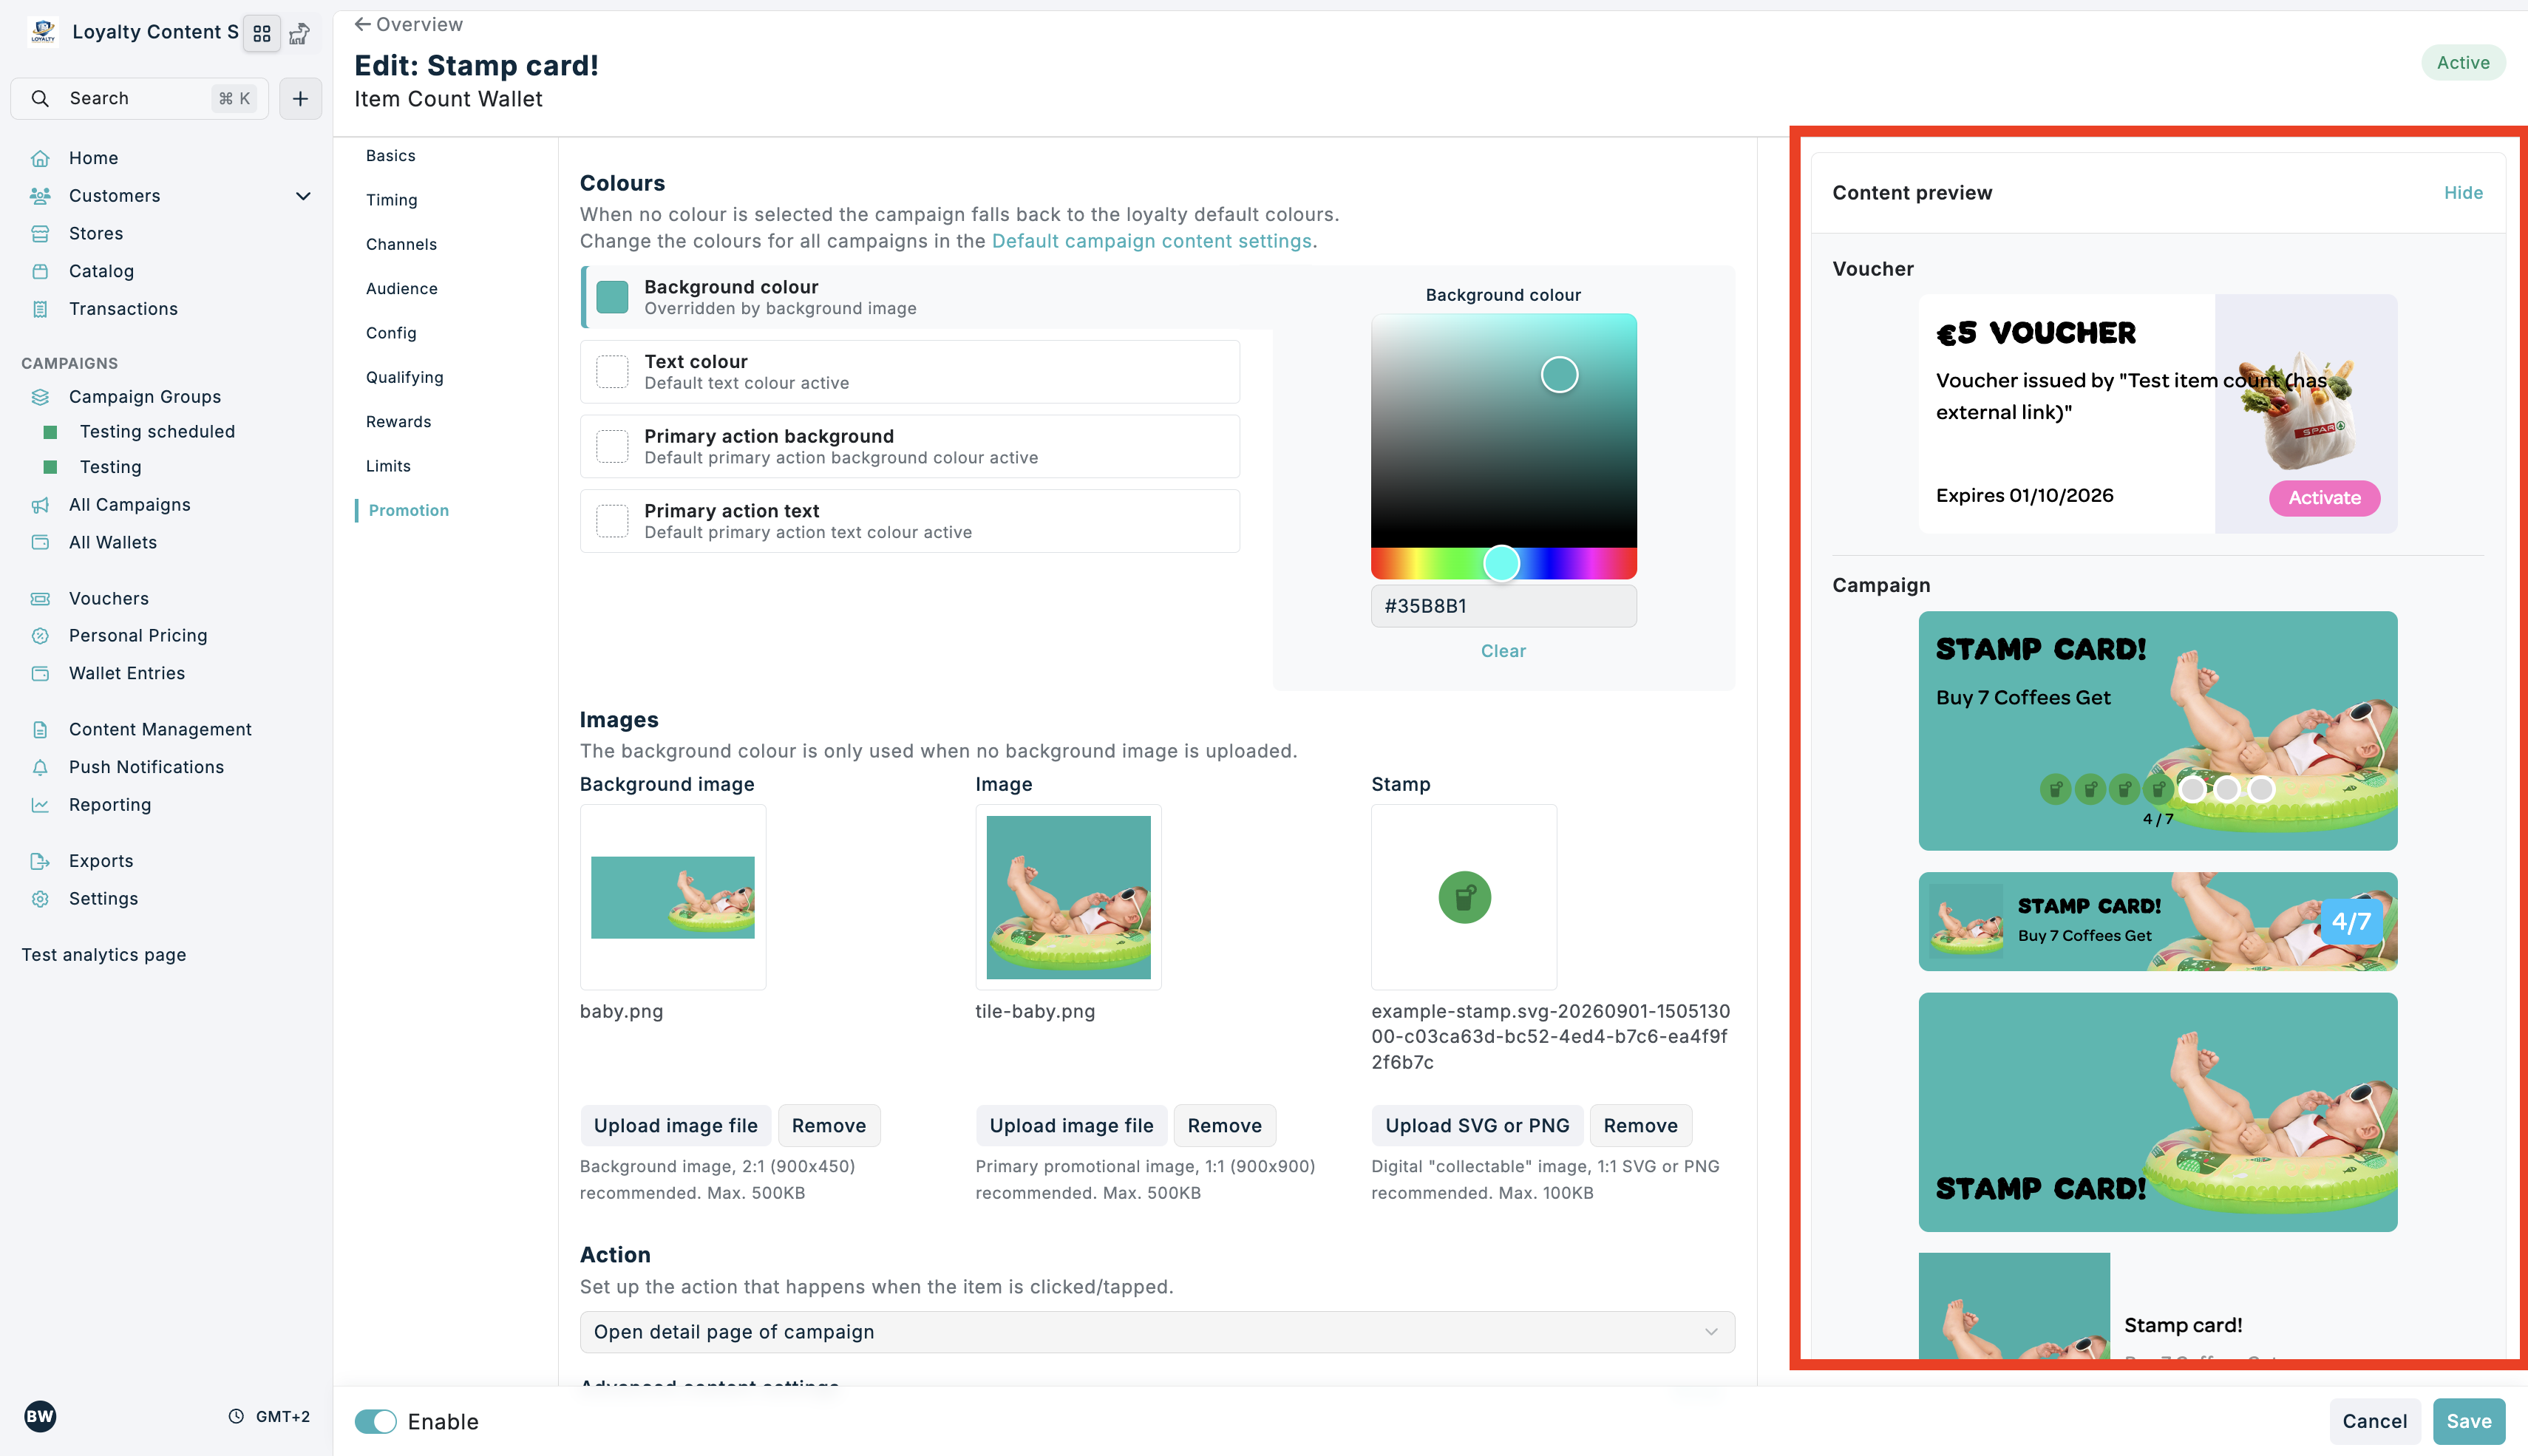Image resolution: width=2528 pixels, height=1456 pixels.
Task: Go back to Overview
Action: [408, 24]
